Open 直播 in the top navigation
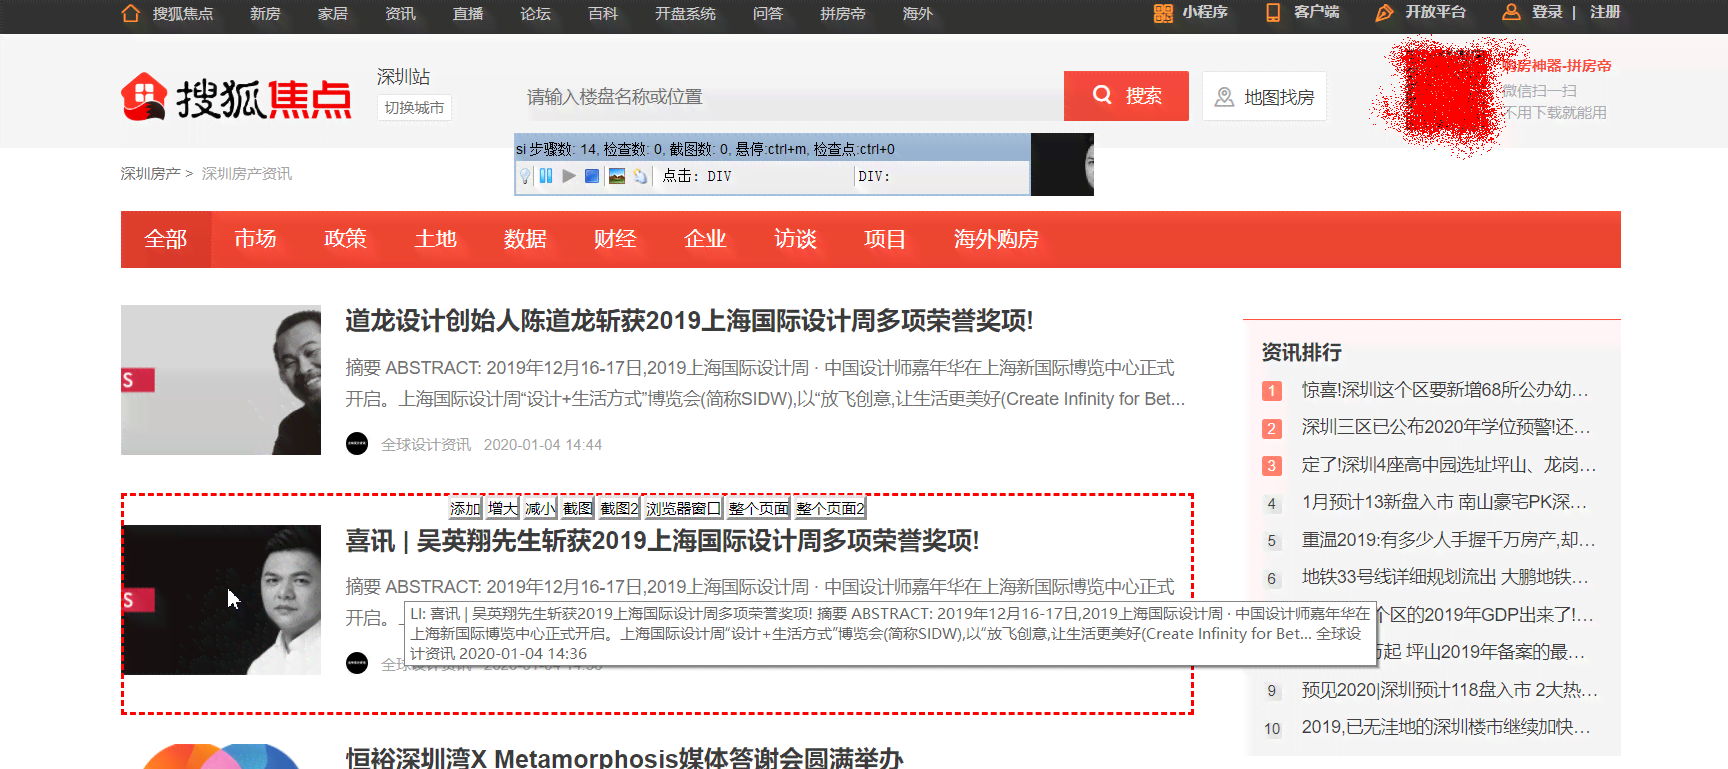Image resolution: width=1728 pixels, height=769 pixels. 468,14
